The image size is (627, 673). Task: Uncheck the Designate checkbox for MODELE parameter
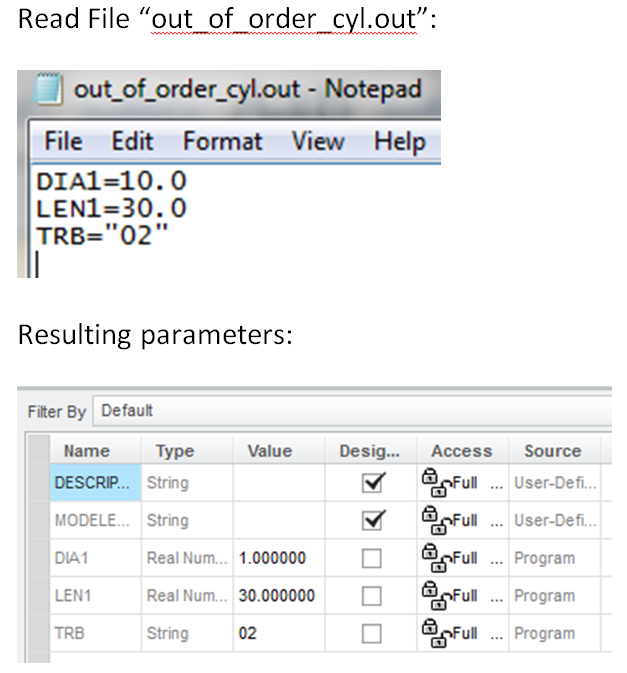[372, 520]
